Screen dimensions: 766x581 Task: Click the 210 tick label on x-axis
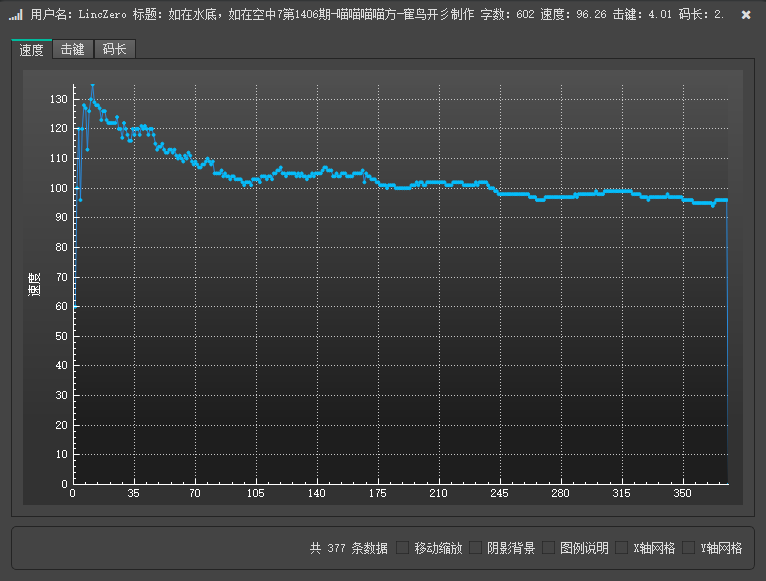[438, 494]
